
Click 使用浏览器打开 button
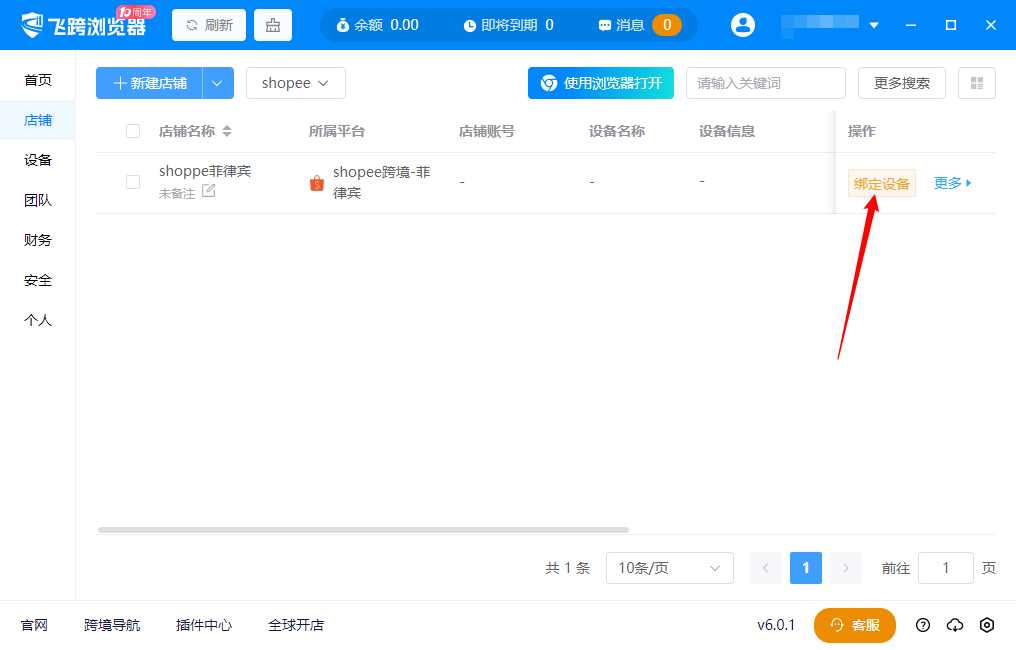[601, 83]
